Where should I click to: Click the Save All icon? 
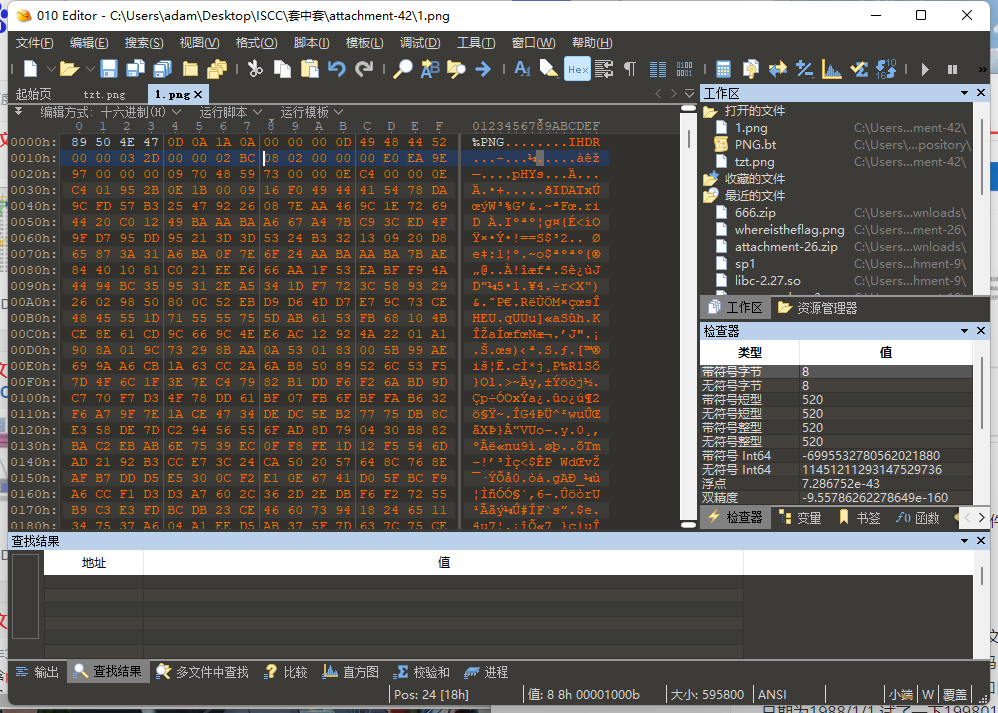click(x=163, y=69)
